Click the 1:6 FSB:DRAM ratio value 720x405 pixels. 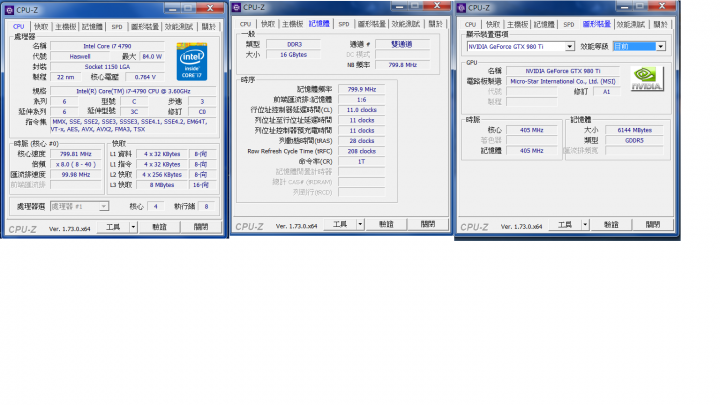point(362,100)
